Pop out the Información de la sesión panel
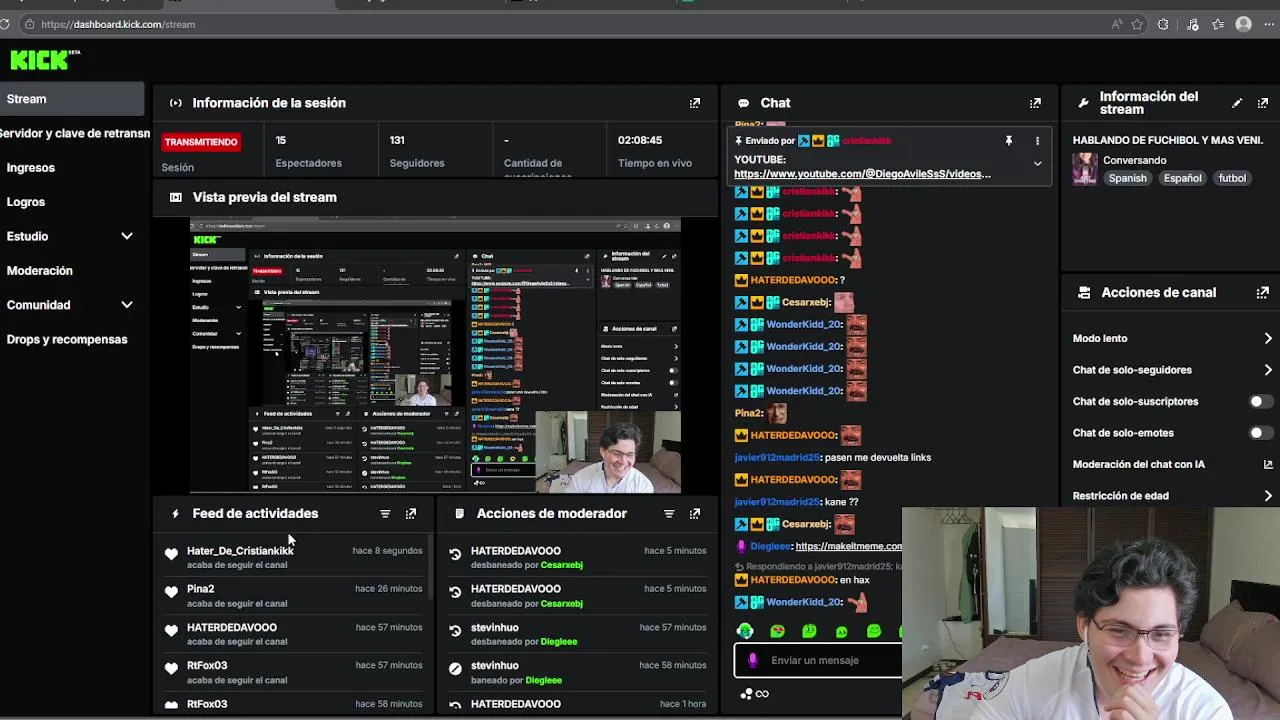 [x=695, y=103]
